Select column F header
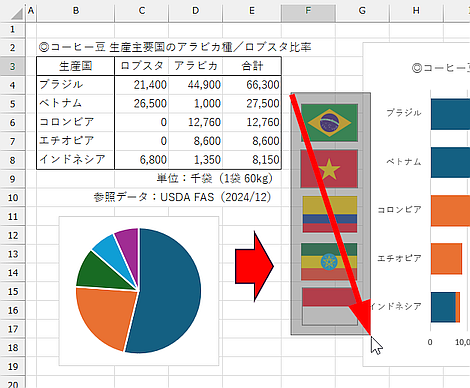This screenshot has width=470, height=388. [308, 11]
